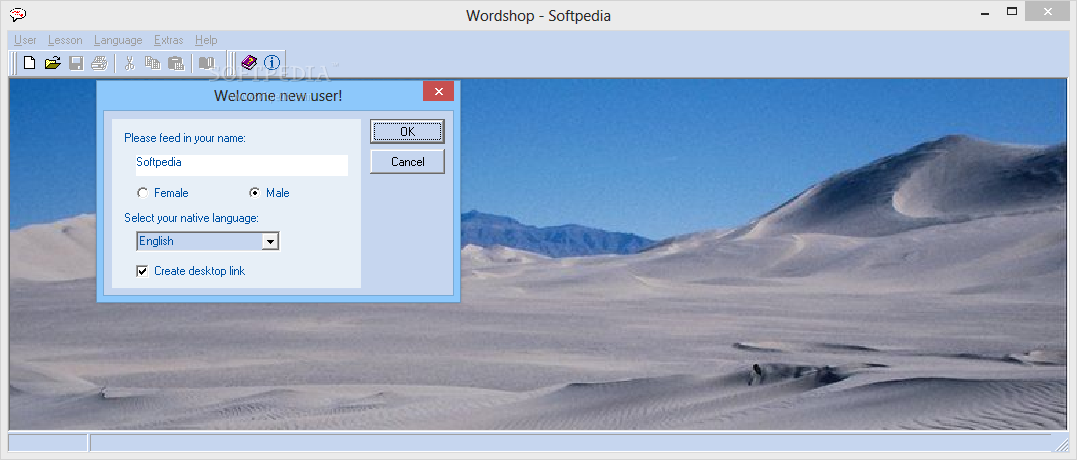
Task: Click the Paste clipboard icon
Action: [176, 63]
